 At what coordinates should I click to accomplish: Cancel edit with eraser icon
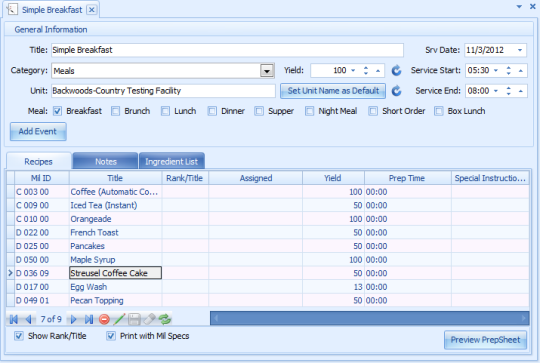(x=149, y=319)
